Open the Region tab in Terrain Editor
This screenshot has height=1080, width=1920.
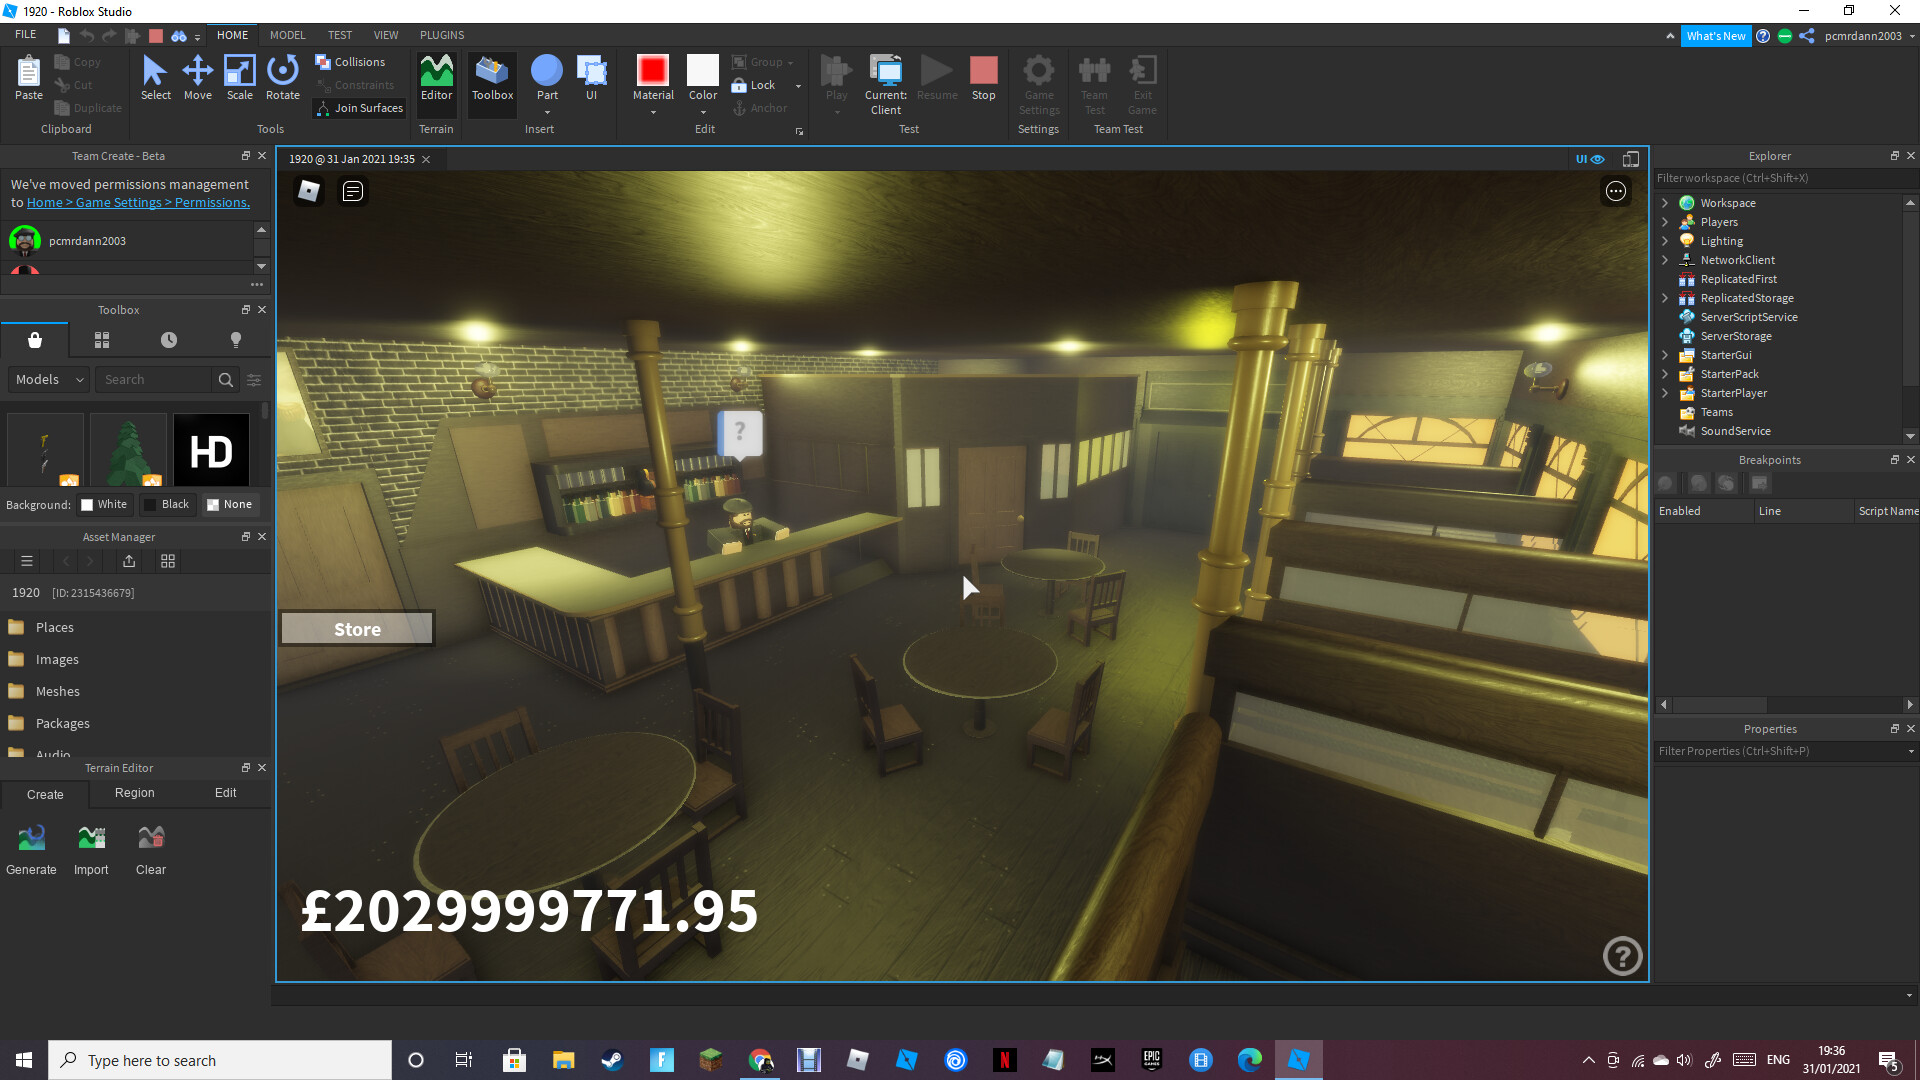[134, 793]
